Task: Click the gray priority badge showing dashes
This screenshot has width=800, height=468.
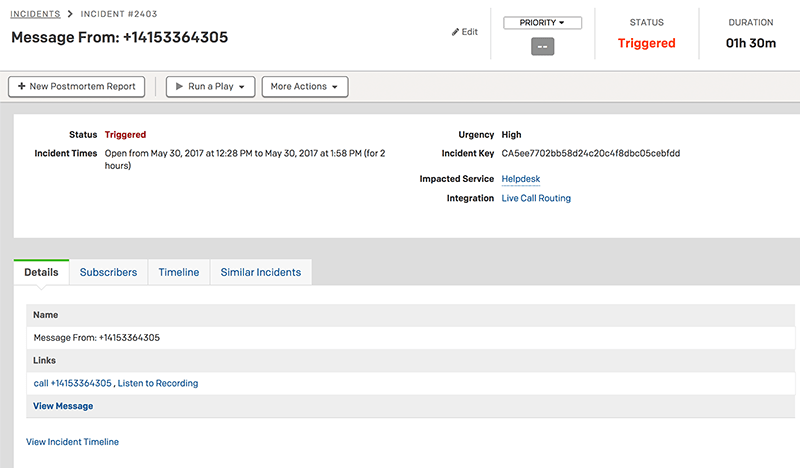Action: pos(542,46)
